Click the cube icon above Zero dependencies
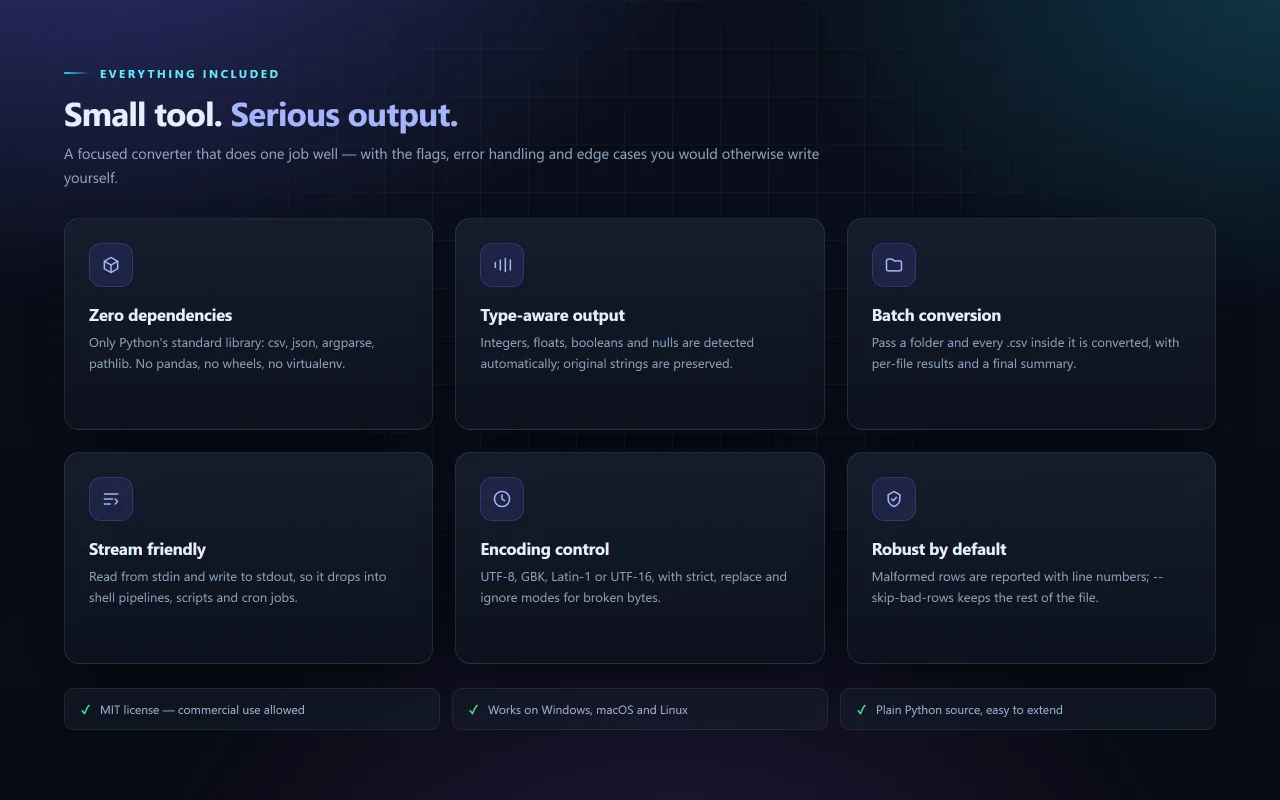This screenshot has width=1280, height=800. click(111, 265)
